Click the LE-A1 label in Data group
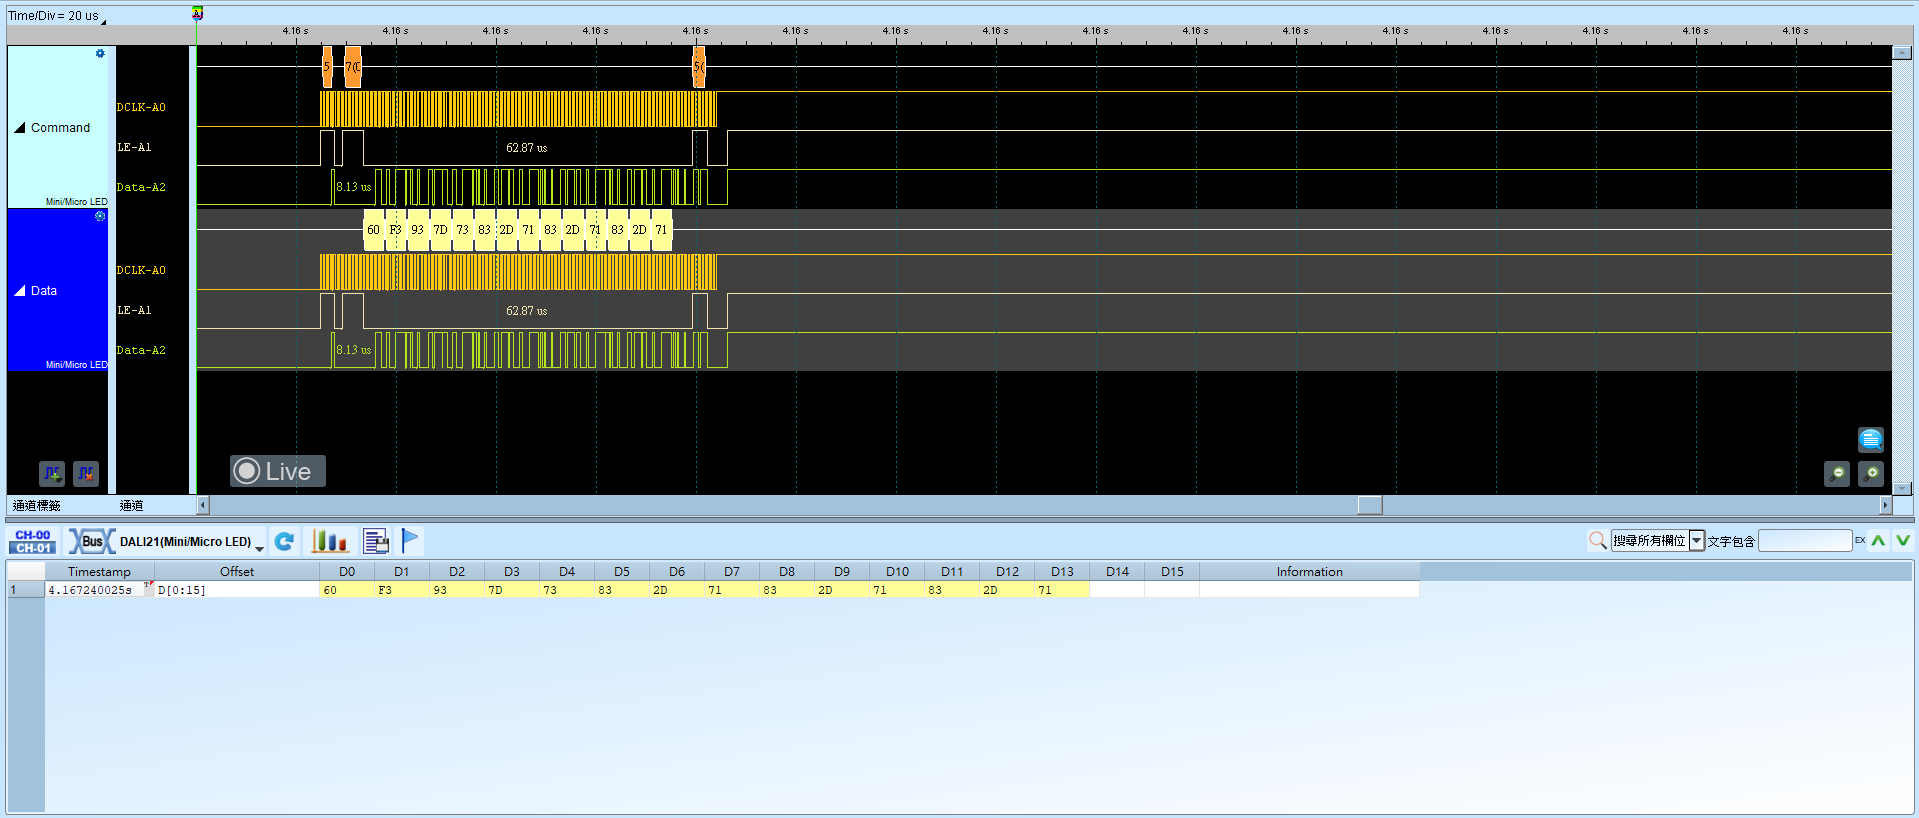The image size is (1919, 818). [x=134, y=310]
